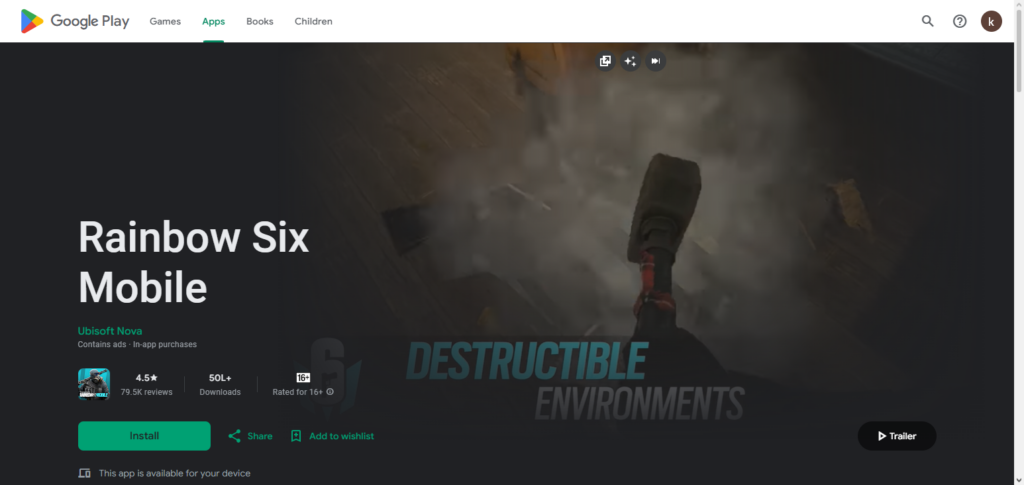Image resolution: width=1024 pixels, height=485 pixels.
Task: Open the account avatar labeled k
Action: tap(991, 21)
